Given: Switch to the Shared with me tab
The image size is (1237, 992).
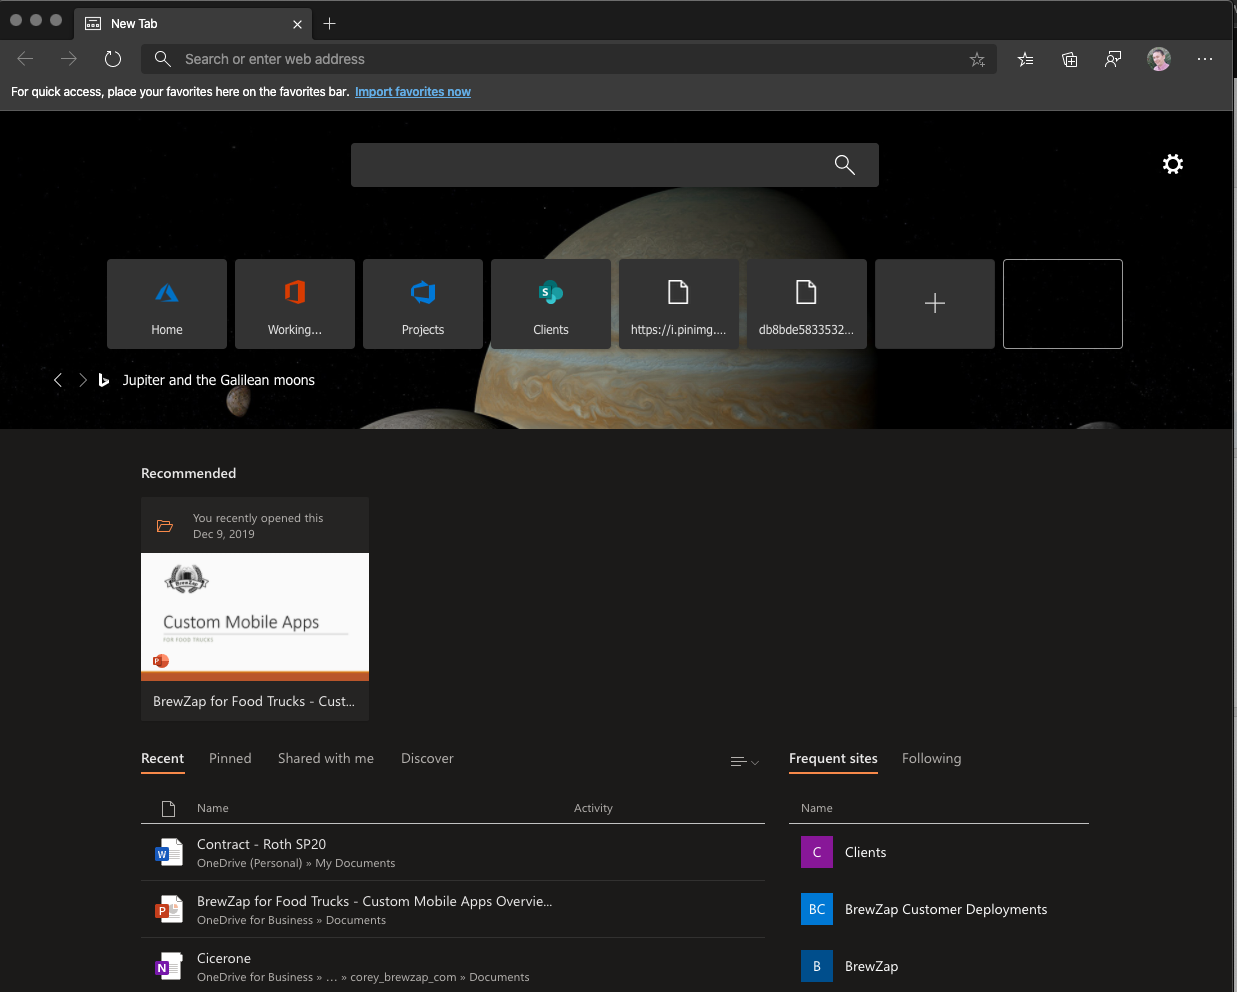Looking at the screenshot, I should point(326,759).
